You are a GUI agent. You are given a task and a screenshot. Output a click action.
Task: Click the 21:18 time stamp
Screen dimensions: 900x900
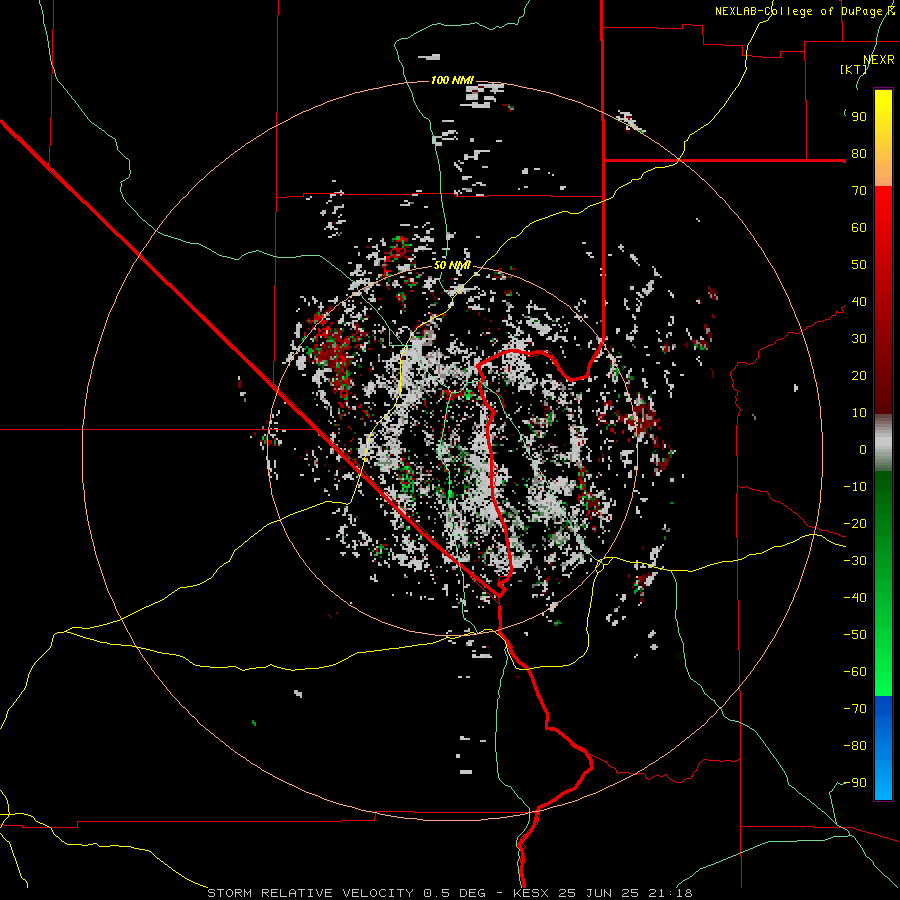click(x=669, y=893)
